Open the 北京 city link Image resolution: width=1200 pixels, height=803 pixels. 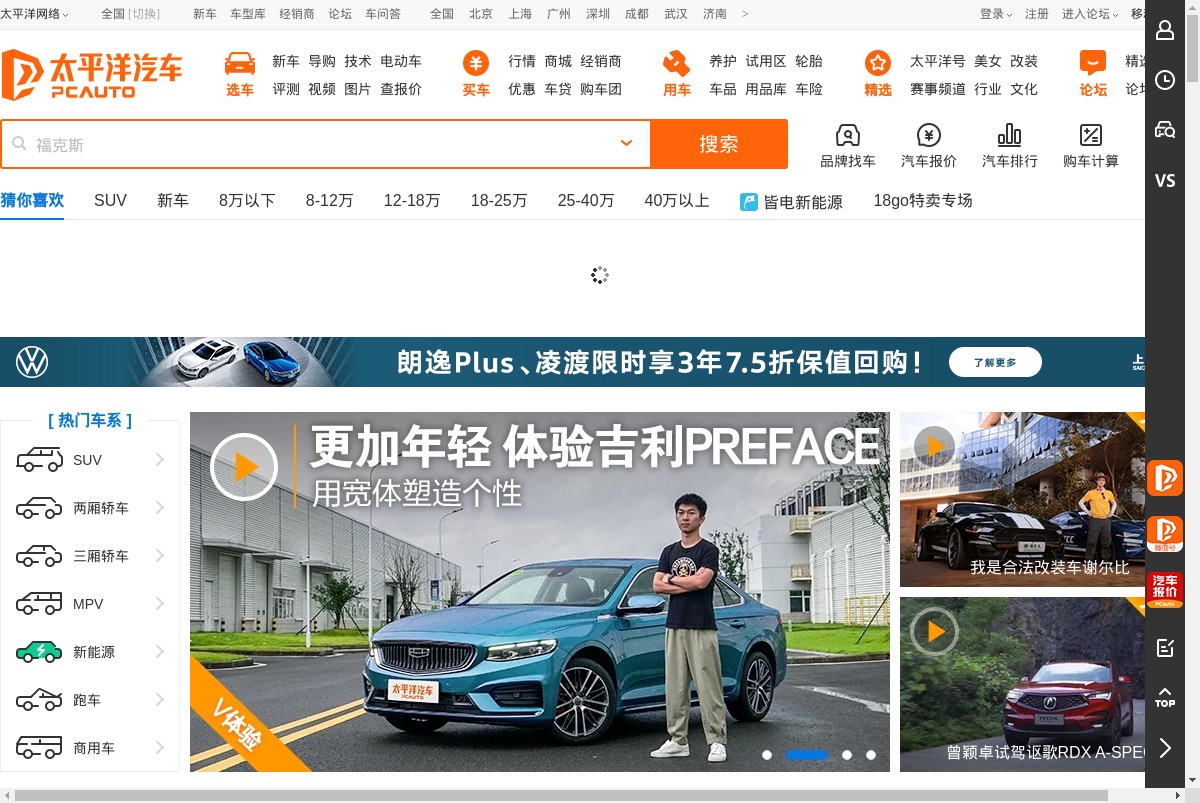pos(481,14)
